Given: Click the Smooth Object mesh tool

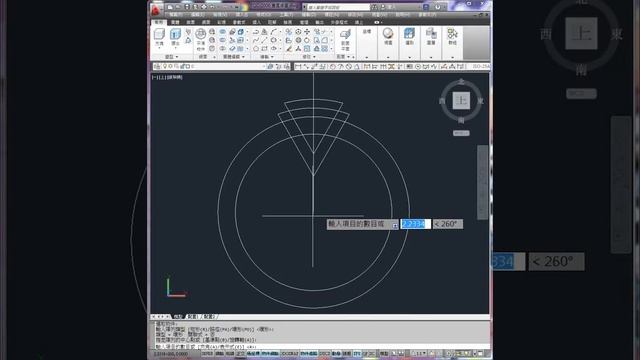Looking at the screenshot, I should pos(201,39).
